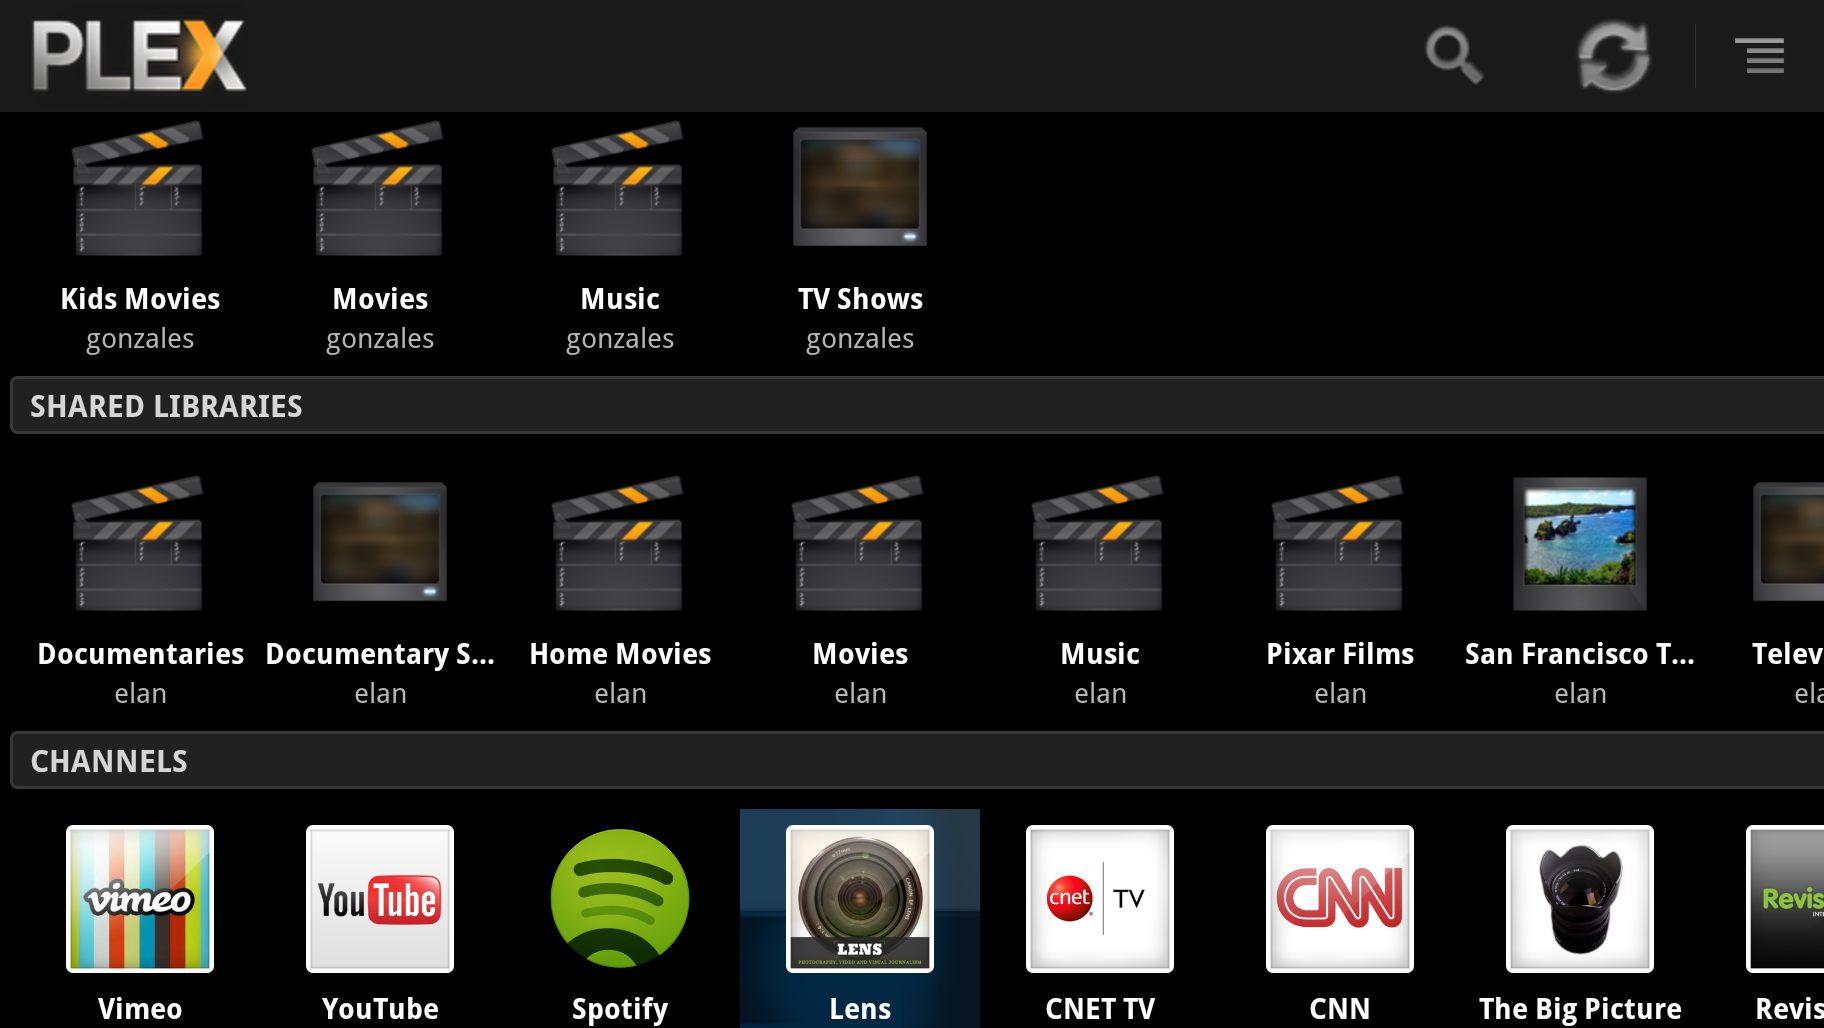Open the overflow menu lines icon
This screenshot has width=1824, height=1028.
1760,56
